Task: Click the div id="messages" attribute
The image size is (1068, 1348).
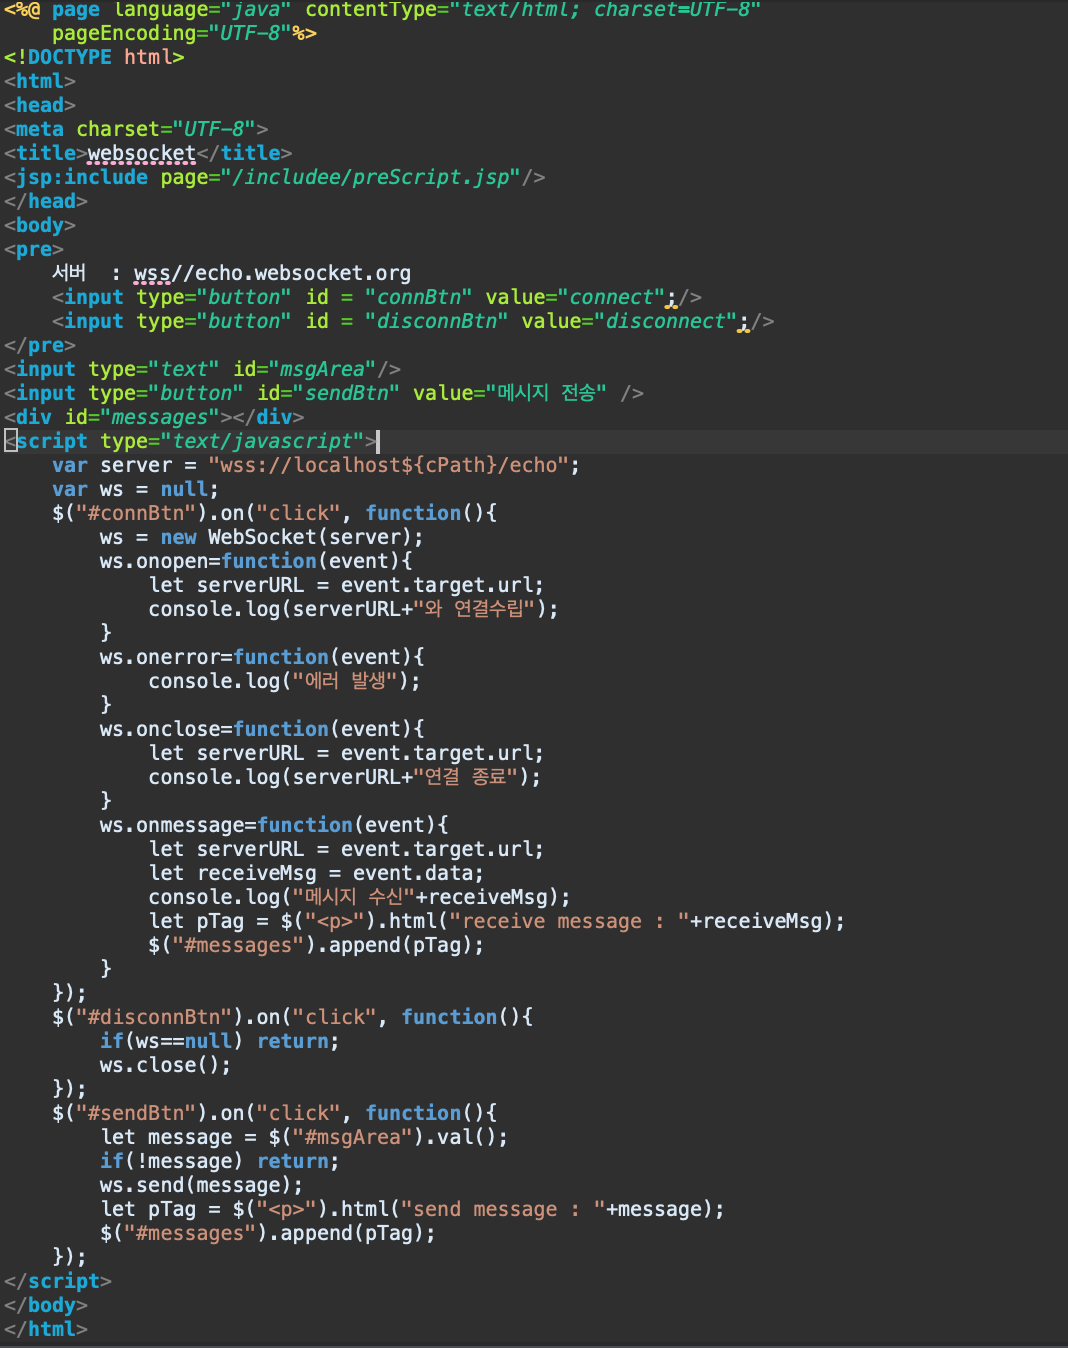Action: (x=142, y=417)
